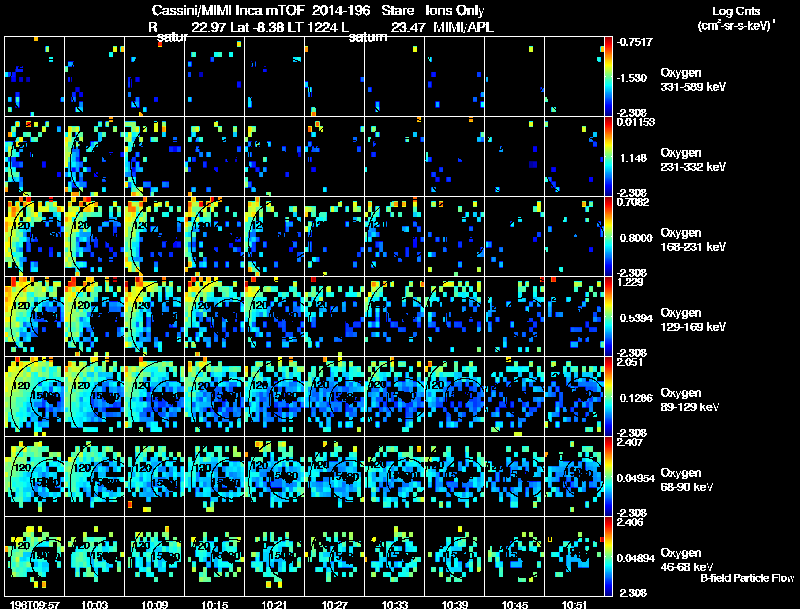Open the 168-231 keV panel at 10:33
Screen dimensions: 800x609
395,237
